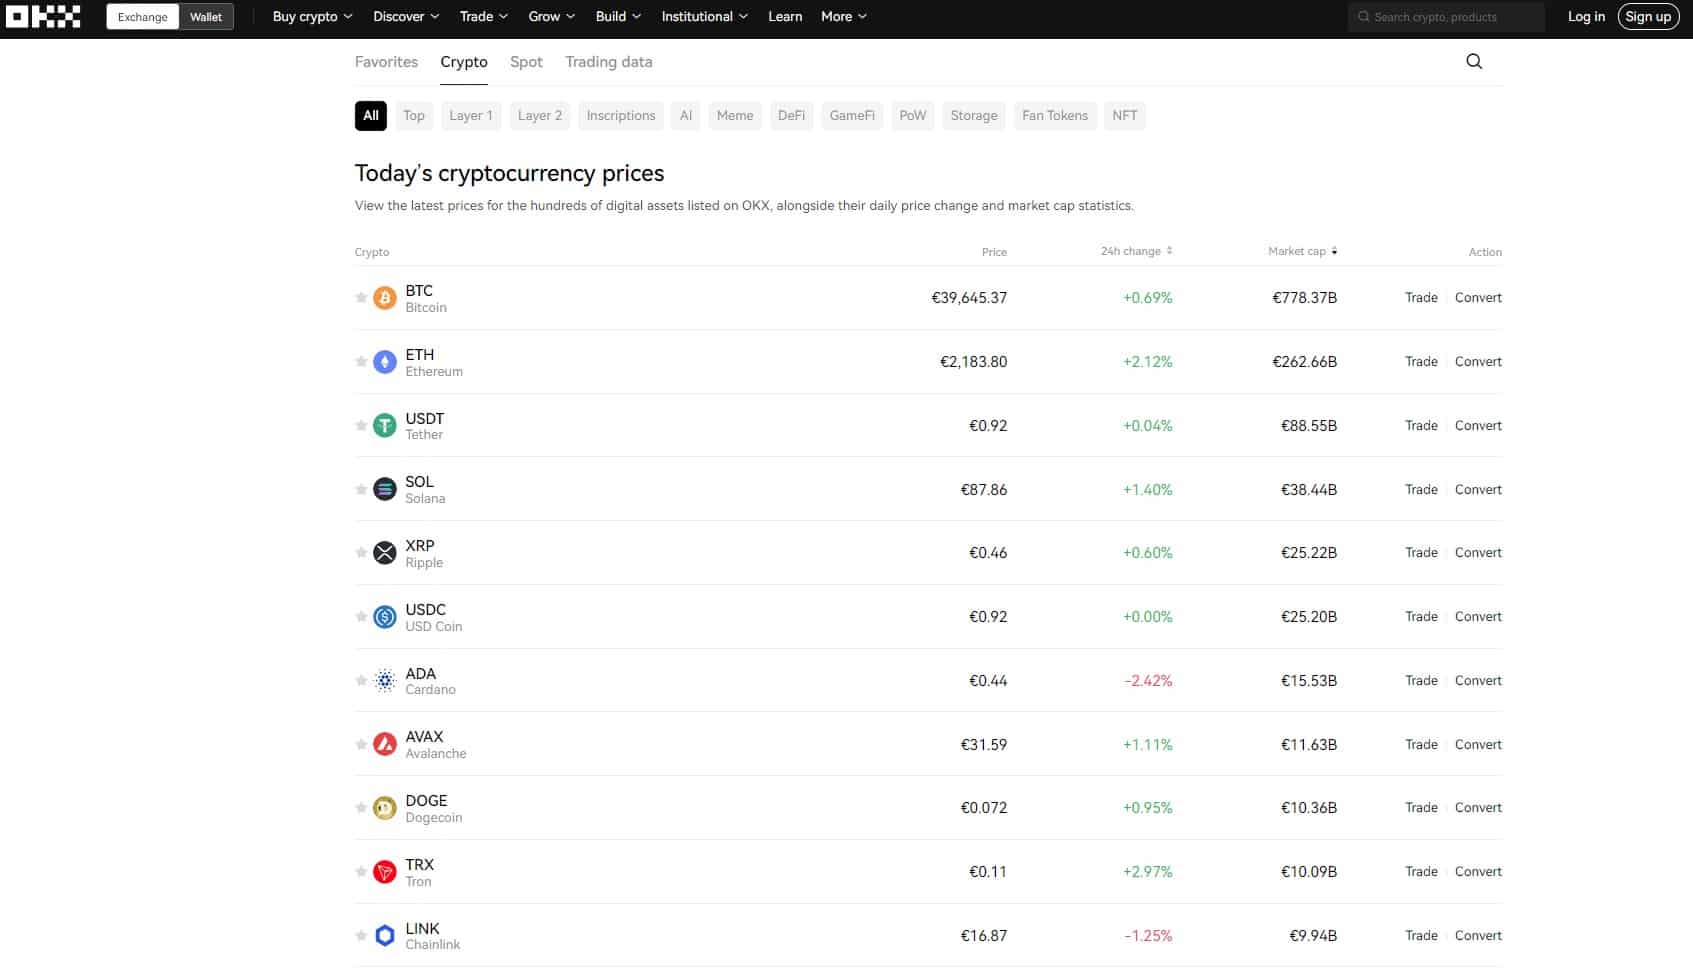This screenshot has width=1693, height=968.
Task: Click the Solana coin icon
Action: pos(385,489)
